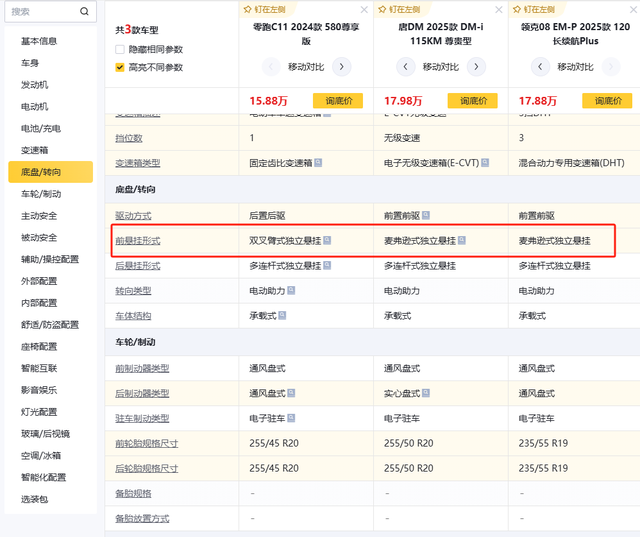Jump to 选装包 section
This screenshot has width=640, height=537.
35,499
